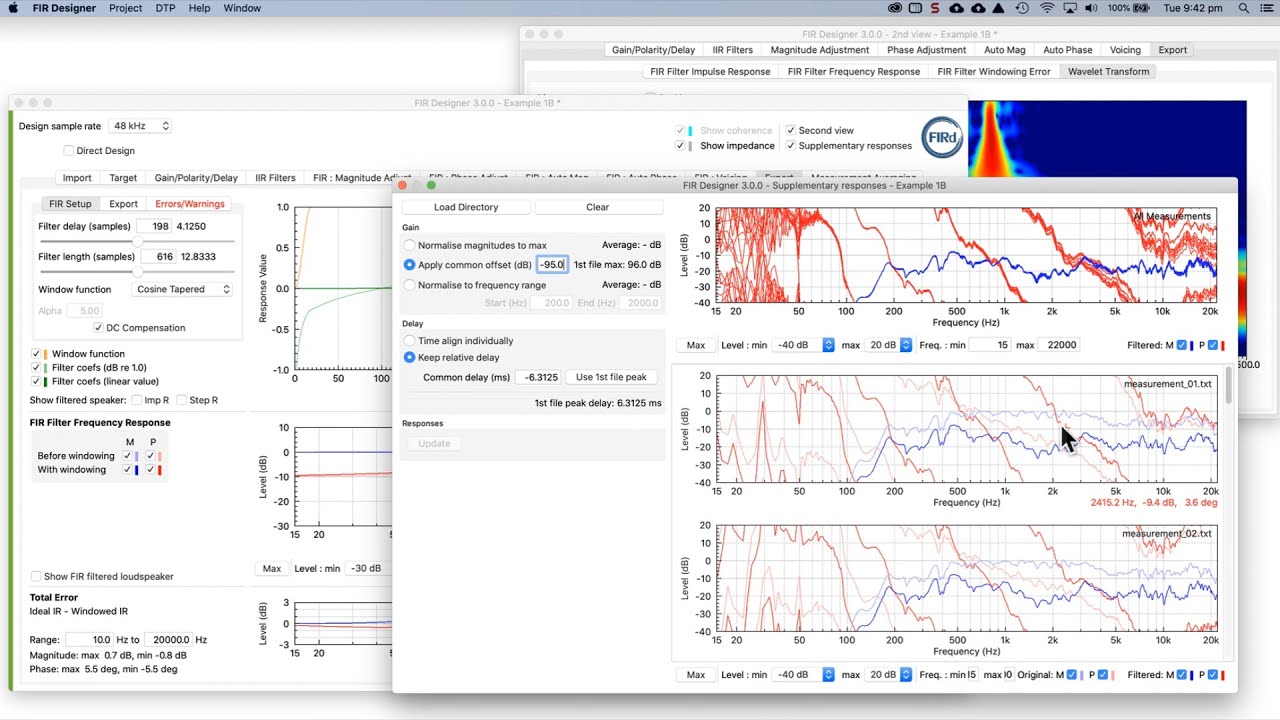
Task: Click the FIRd logo in main window
Action: (942, 138)
